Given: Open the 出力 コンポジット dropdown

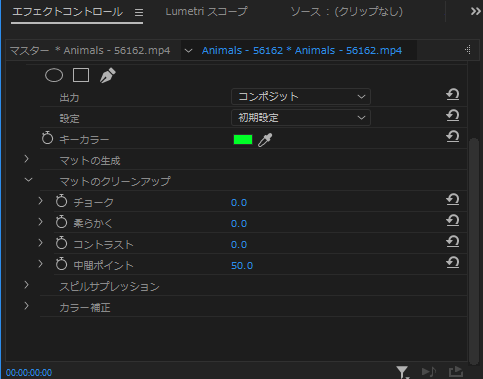Looking at the screenshot, I should coord(301,97).
